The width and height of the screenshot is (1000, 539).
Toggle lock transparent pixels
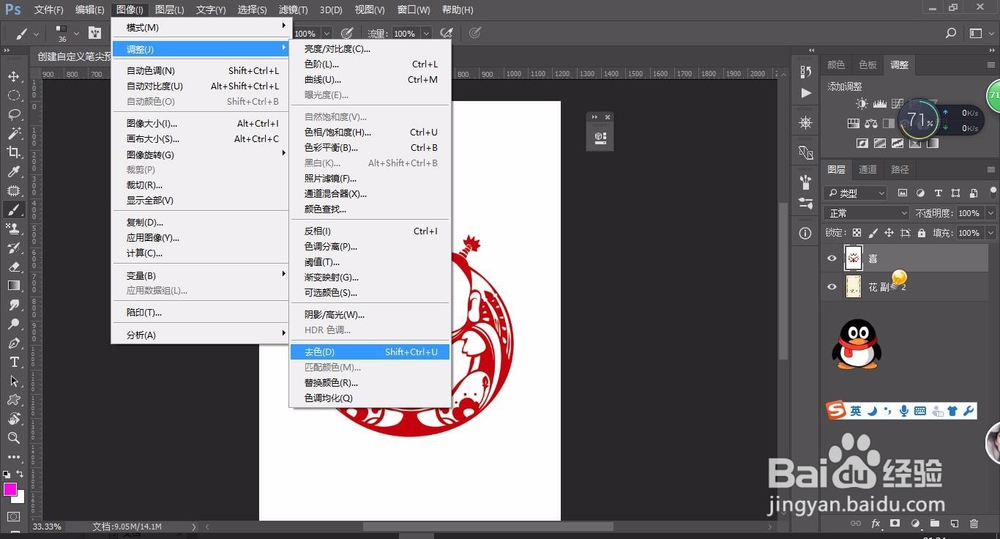point(857,233)
